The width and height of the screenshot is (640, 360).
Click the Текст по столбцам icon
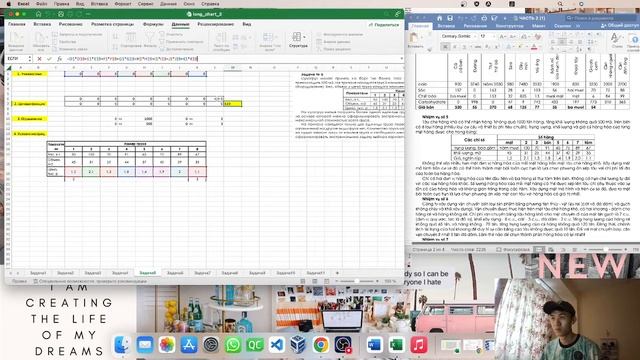point(221,40)
